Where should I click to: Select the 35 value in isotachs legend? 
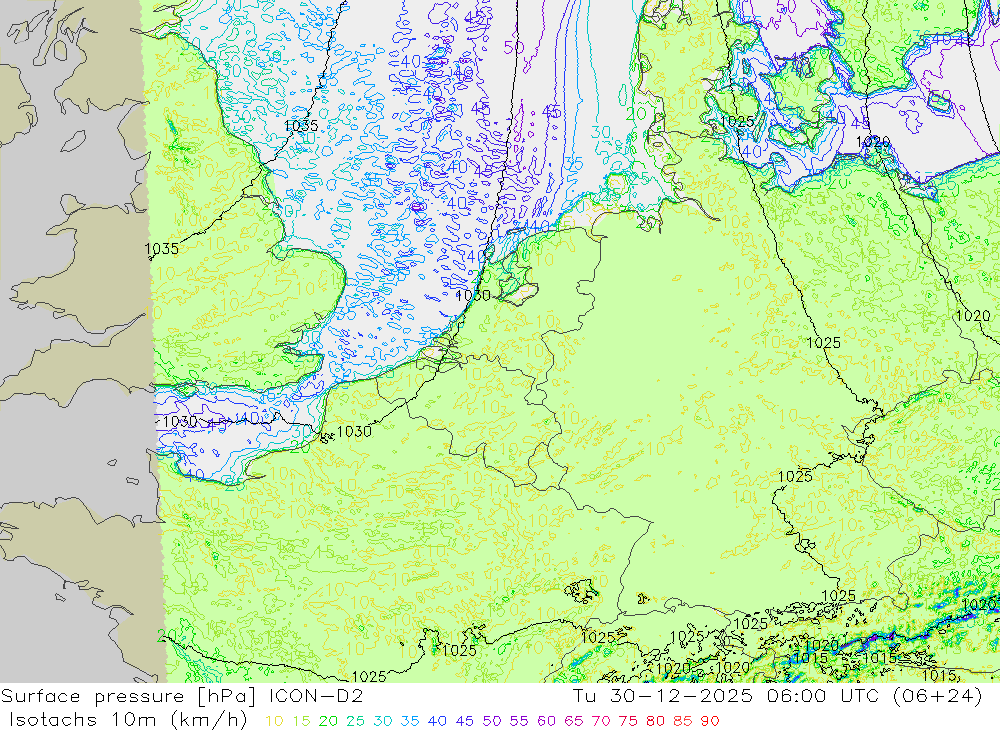tap(410, 722)
